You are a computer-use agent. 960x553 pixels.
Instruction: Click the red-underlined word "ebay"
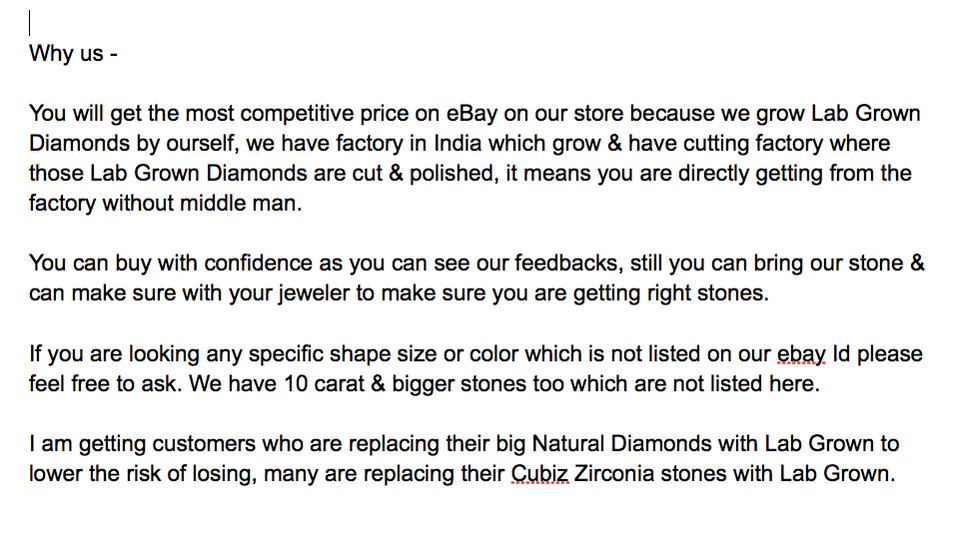[x=802, y=353]
